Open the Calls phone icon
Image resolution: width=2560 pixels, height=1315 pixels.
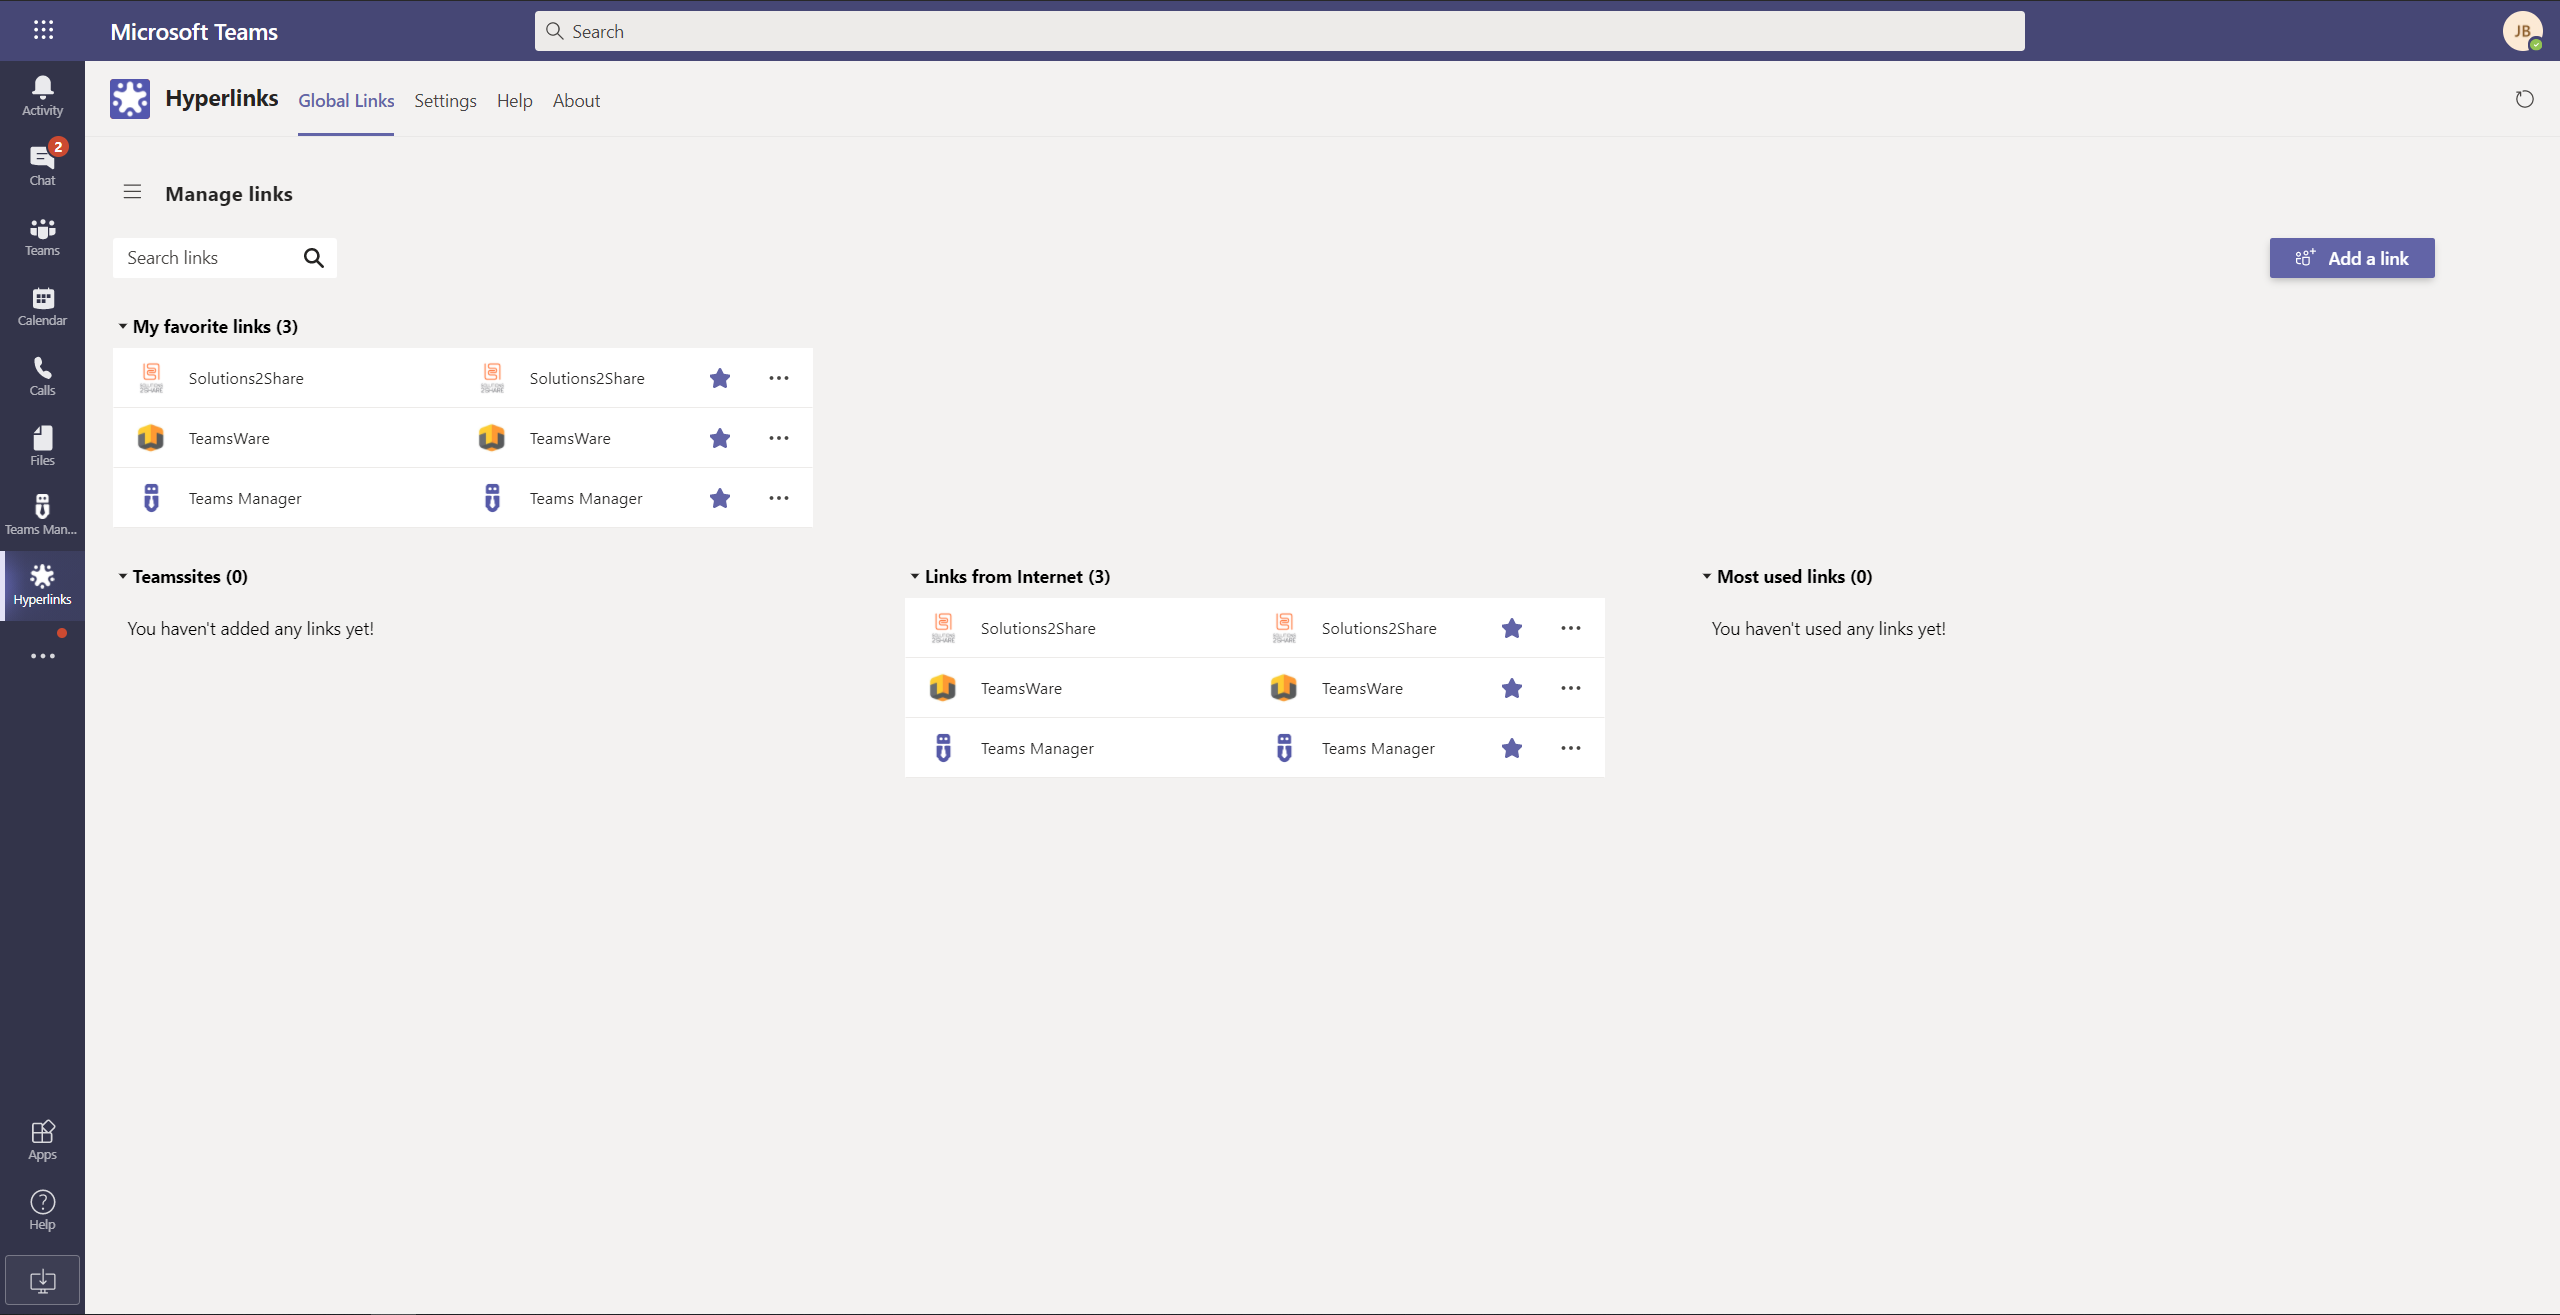42,376
